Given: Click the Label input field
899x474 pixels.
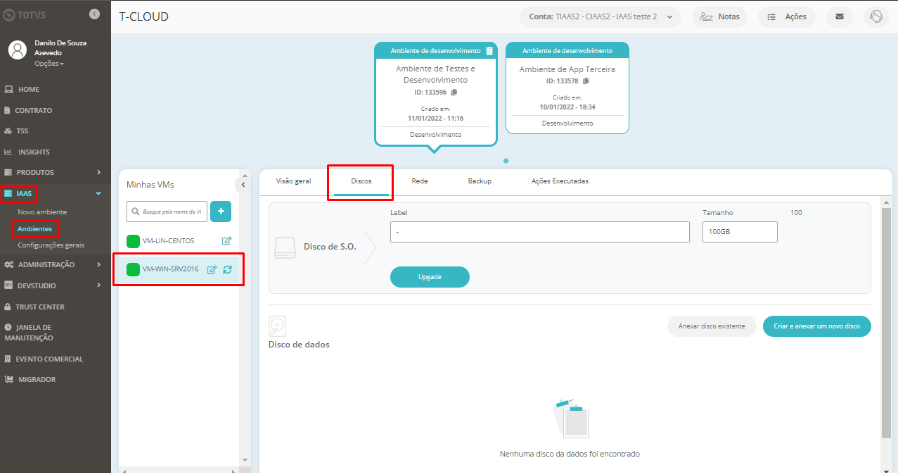Looking at the screenshot, I should point(540,232).
